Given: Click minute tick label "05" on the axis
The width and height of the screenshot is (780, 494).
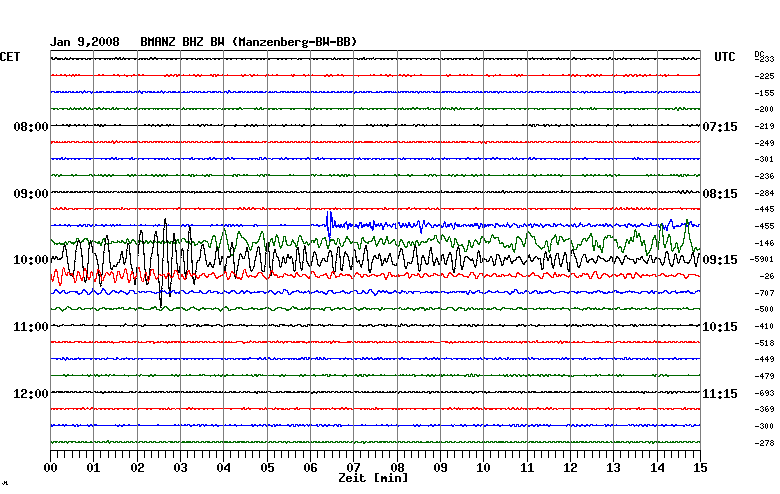Looking at the screenshot, I should (x=267, y=468).
